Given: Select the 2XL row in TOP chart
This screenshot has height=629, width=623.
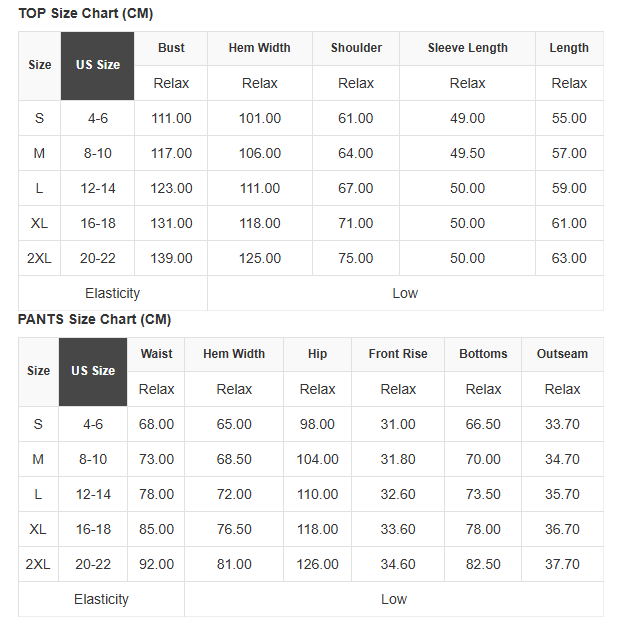Looking at the screenshot, I should pos(311,258).
